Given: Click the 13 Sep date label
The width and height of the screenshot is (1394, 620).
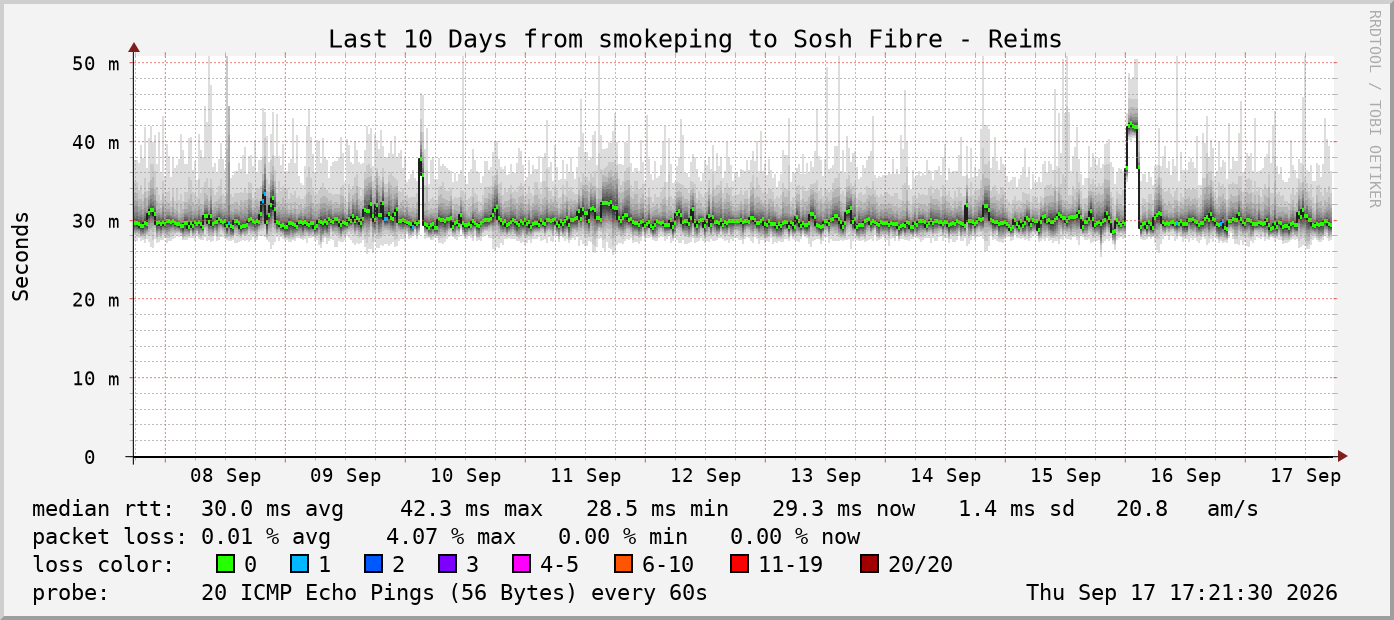Looking at the screenshot, I should coord(825,476).
